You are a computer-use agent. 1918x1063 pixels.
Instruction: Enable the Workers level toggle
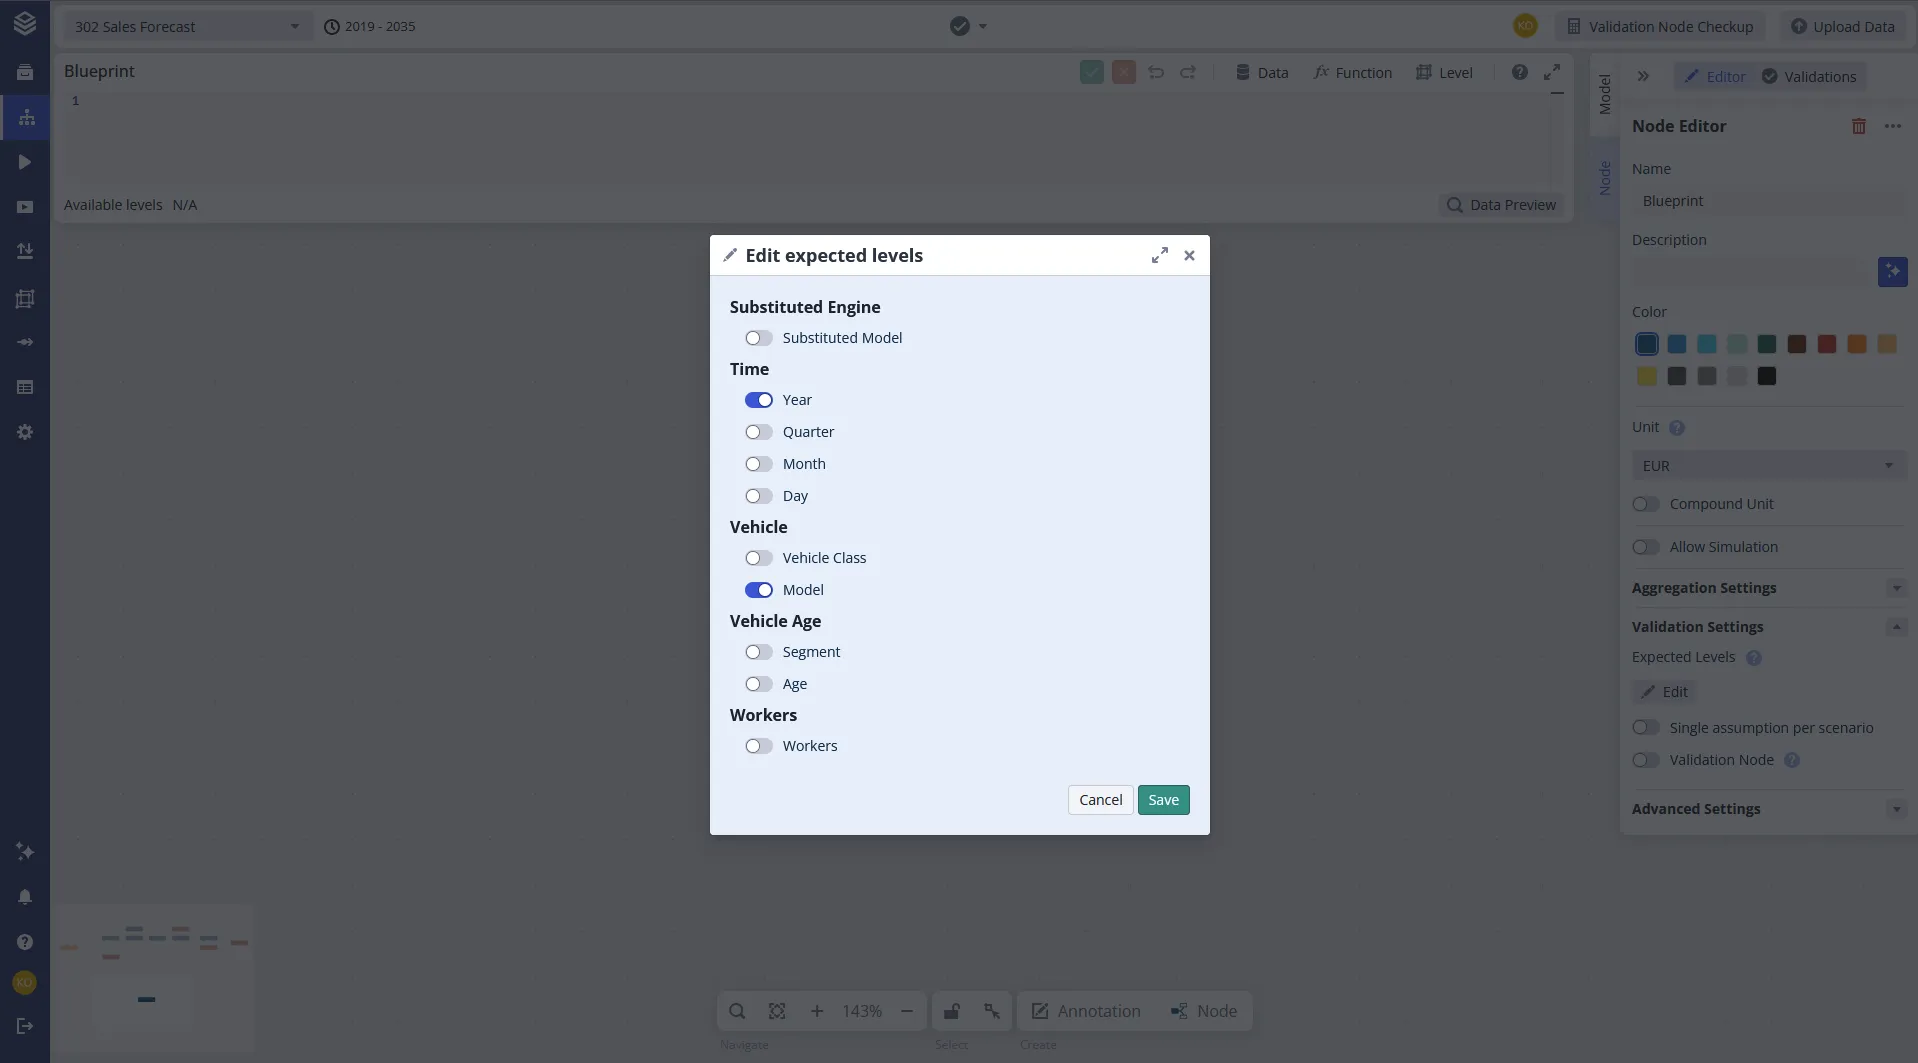point(759,746)
